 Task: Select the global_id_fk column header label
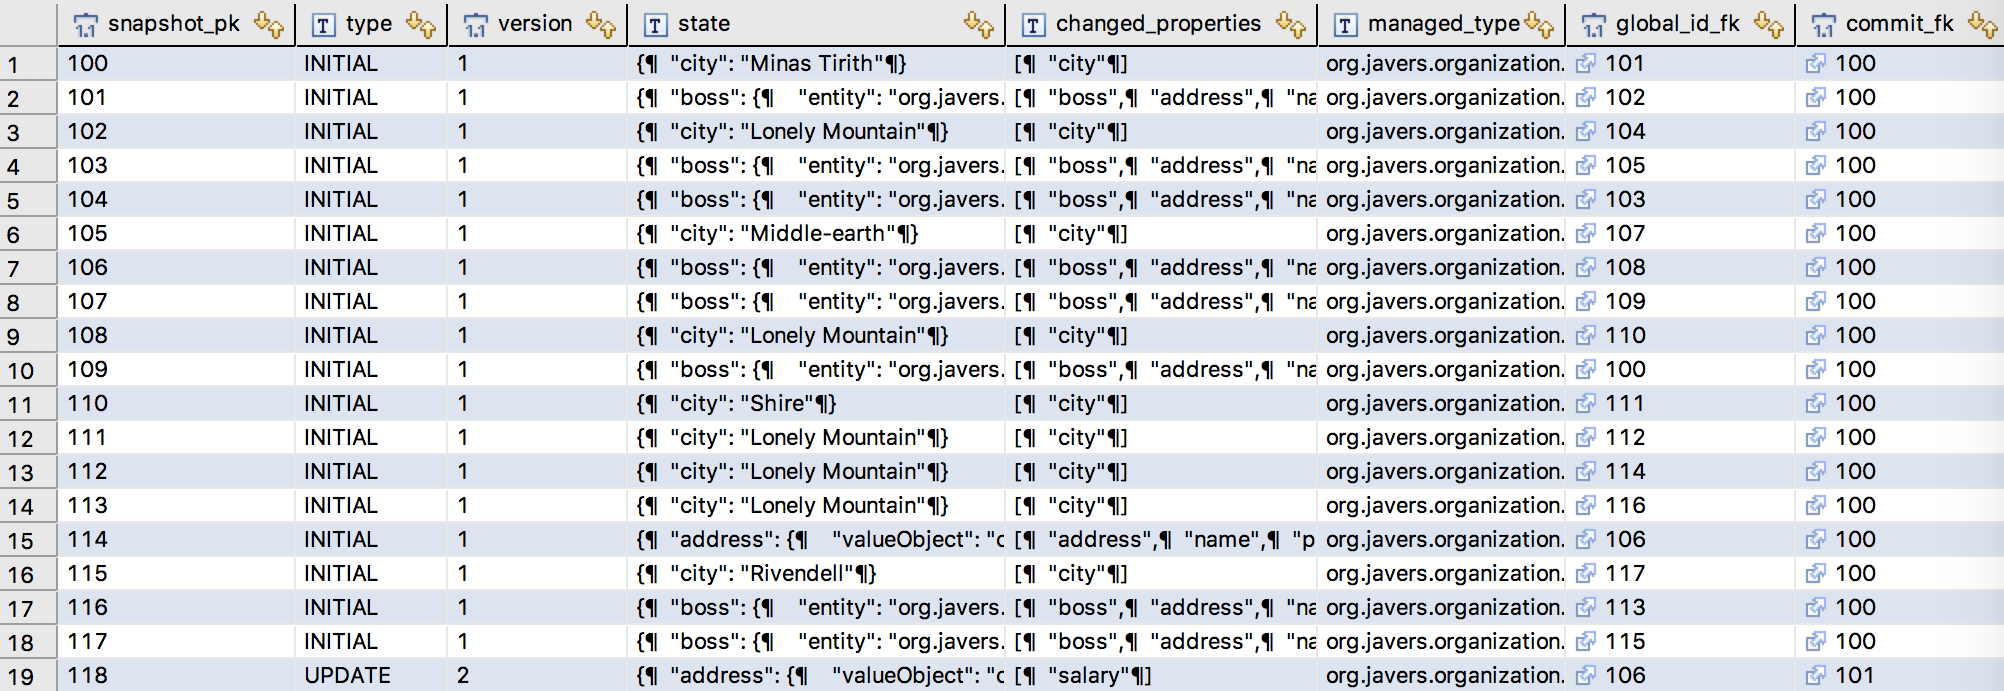1678,24
